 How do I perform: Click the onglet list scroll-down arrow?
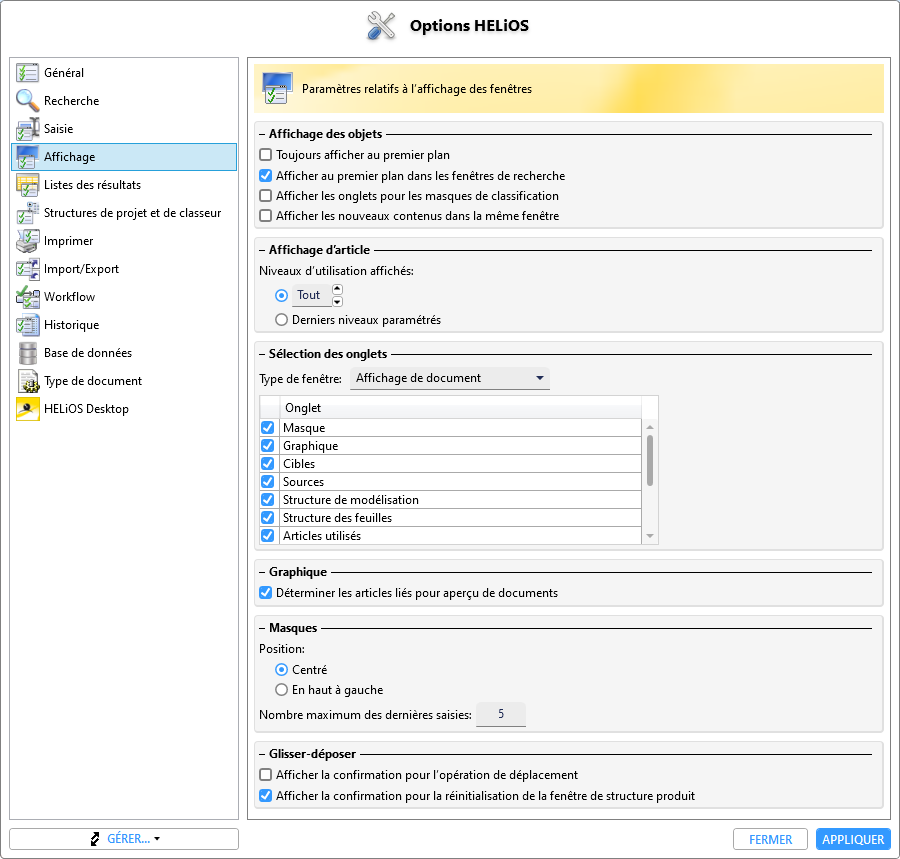650,536
